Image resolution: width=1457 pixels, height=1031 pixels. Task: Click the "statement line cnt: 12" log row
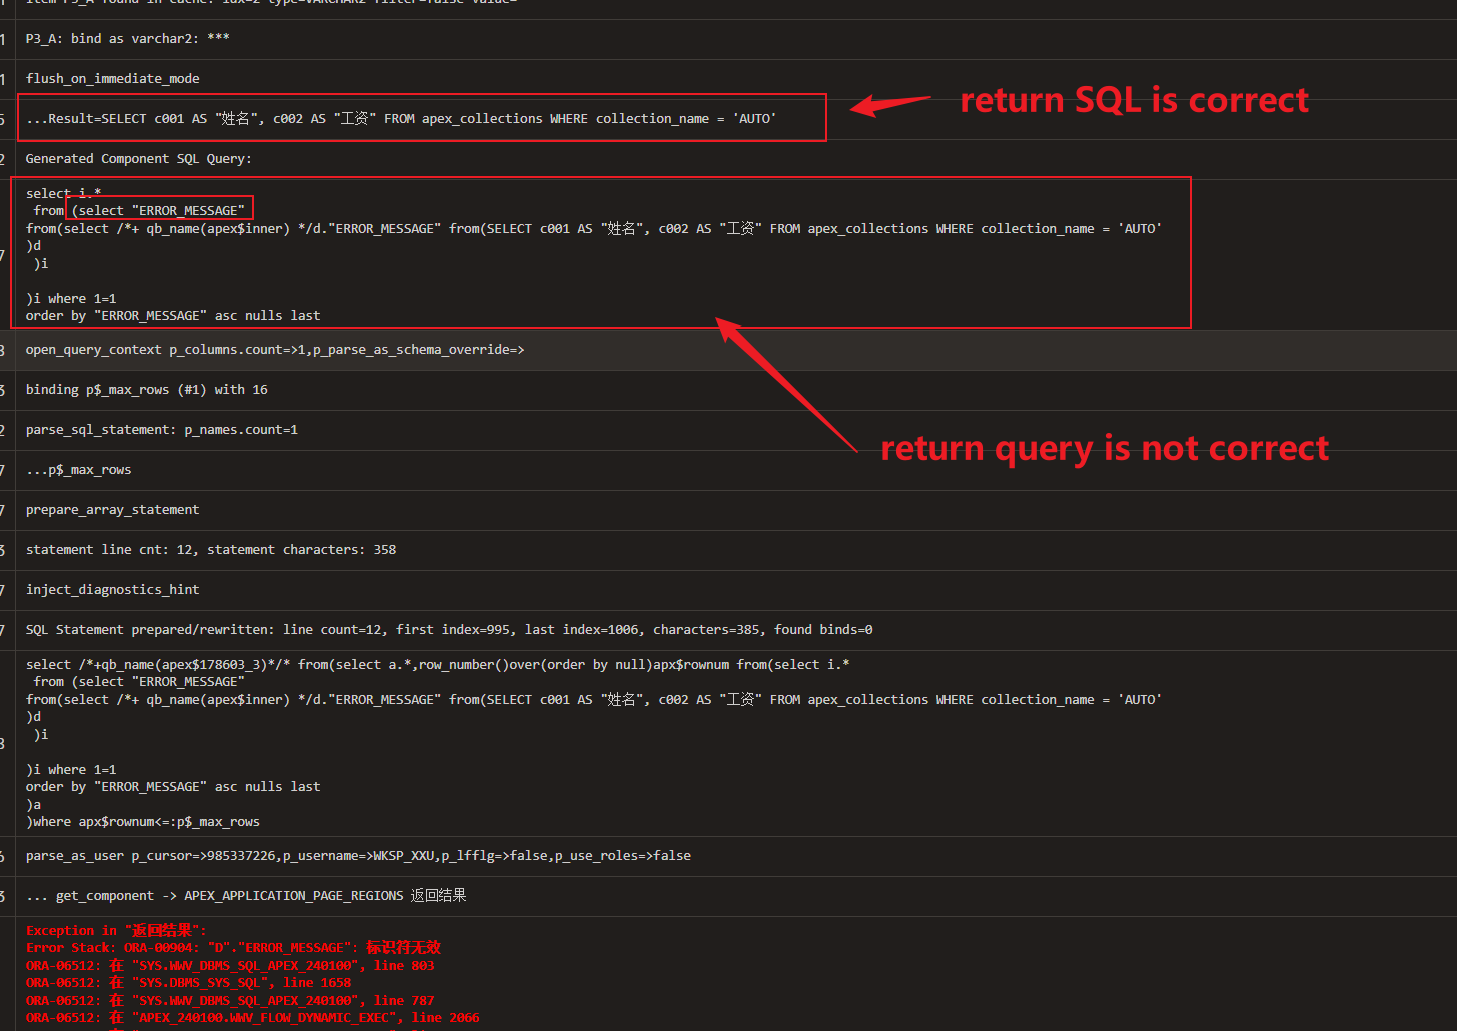pyautogui.click(x=210, y=550)
